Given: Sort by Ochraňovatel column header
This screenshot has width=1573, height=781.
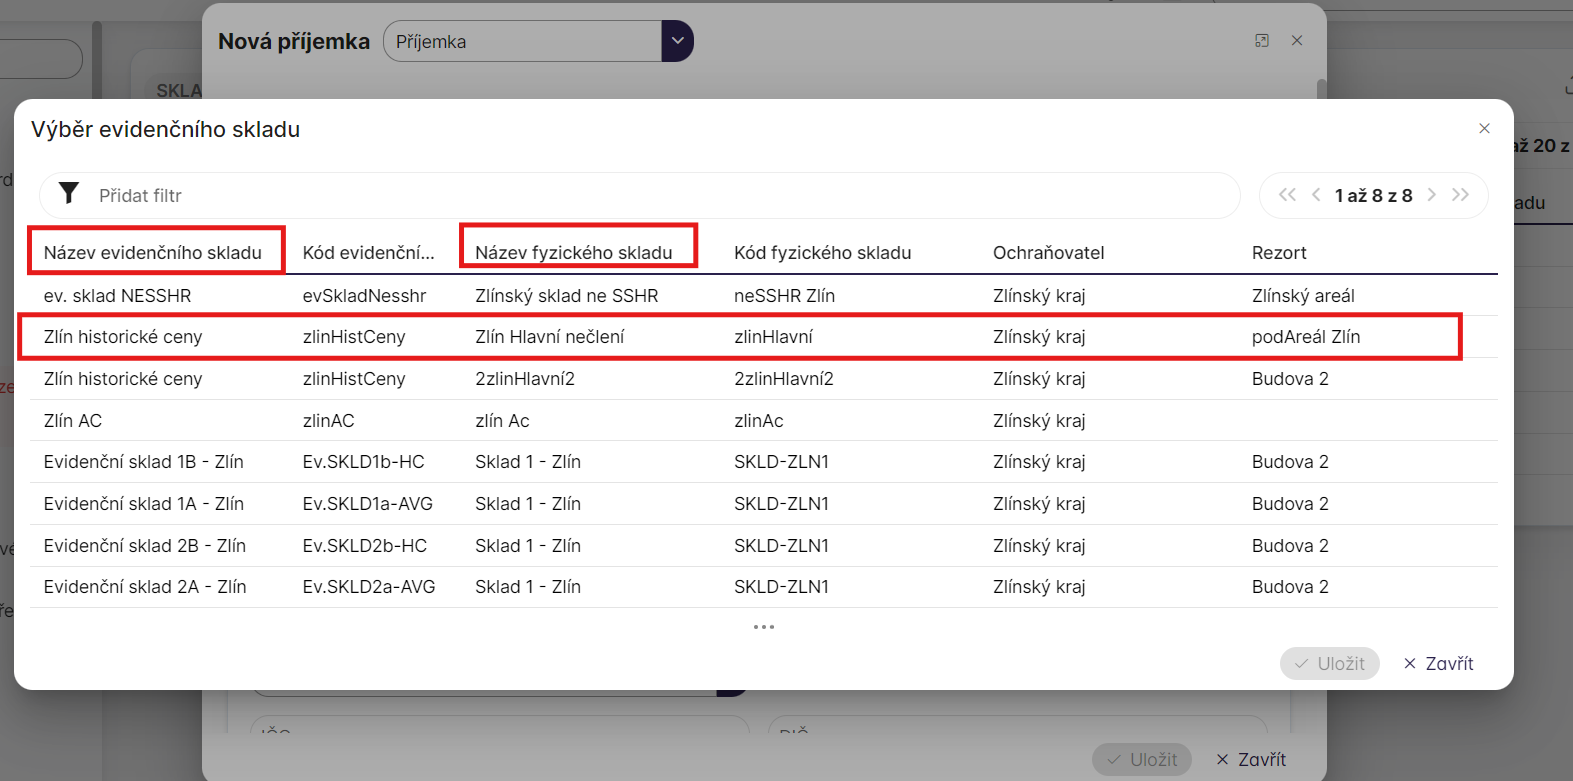Looking at the screenshot, I should coord(1048,253).
